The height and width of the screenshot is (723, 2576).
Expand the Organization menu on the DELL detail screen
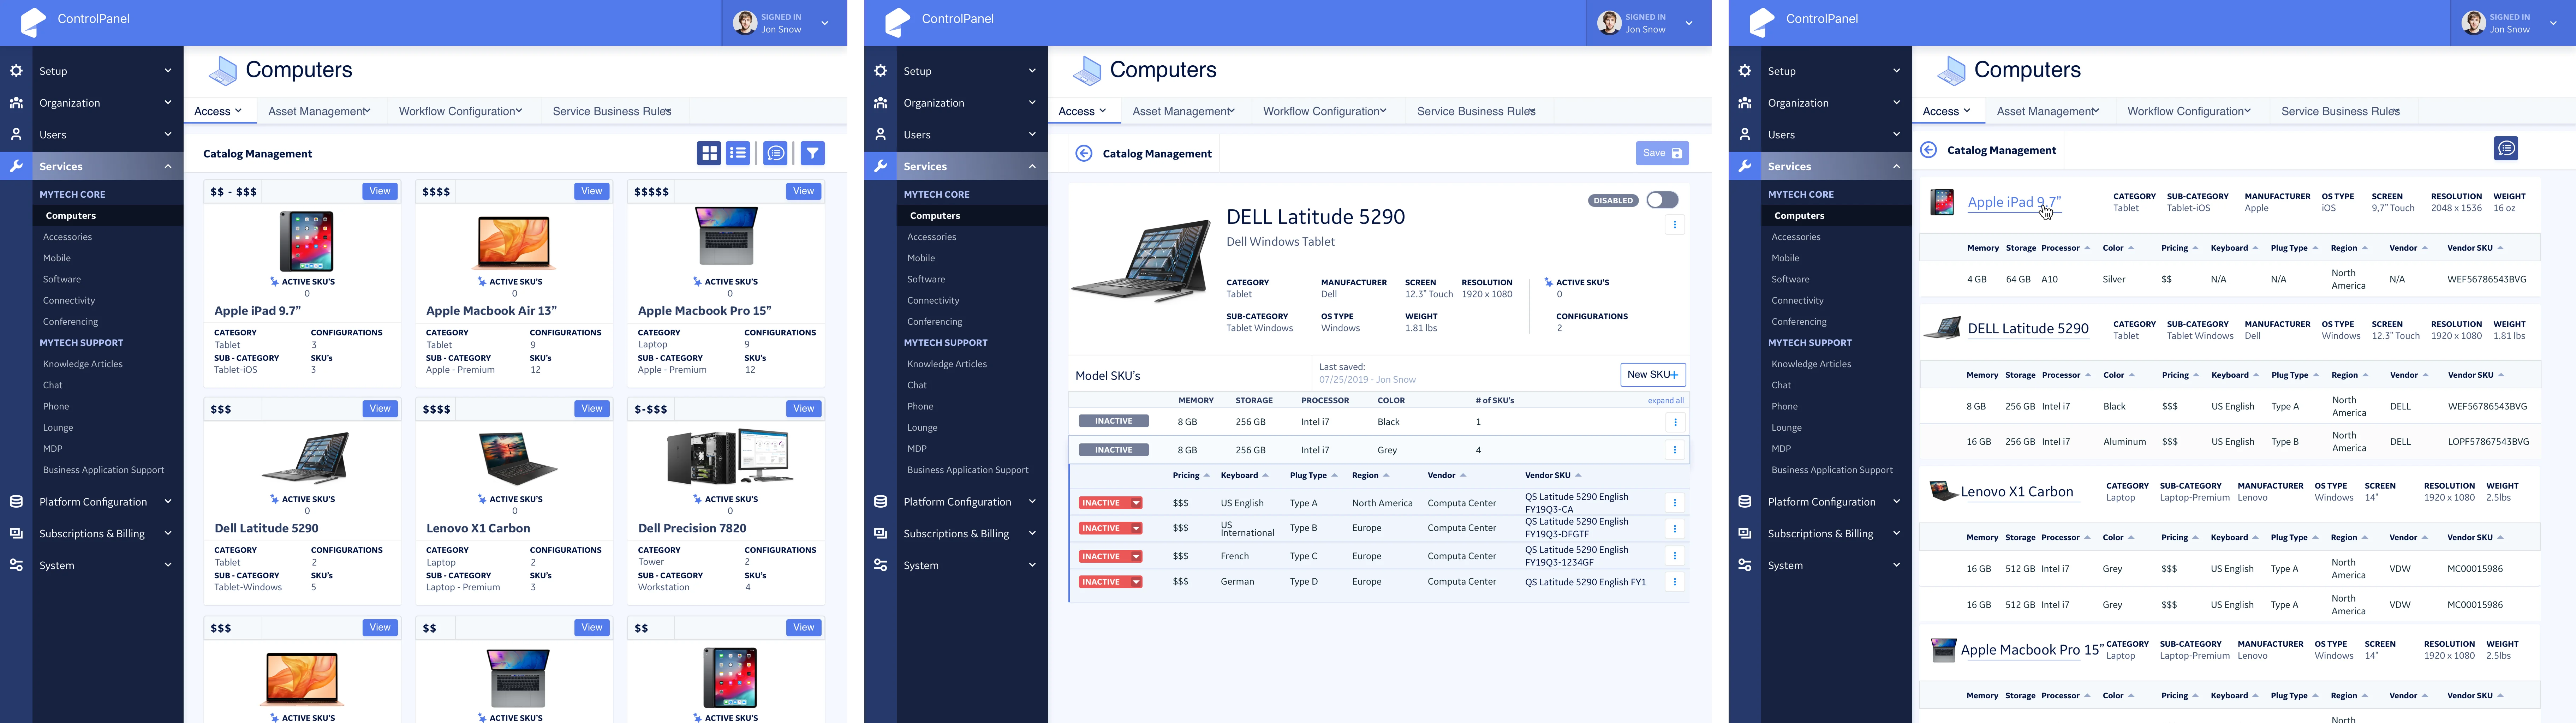pyautogui.click(x=1032, y=103)
